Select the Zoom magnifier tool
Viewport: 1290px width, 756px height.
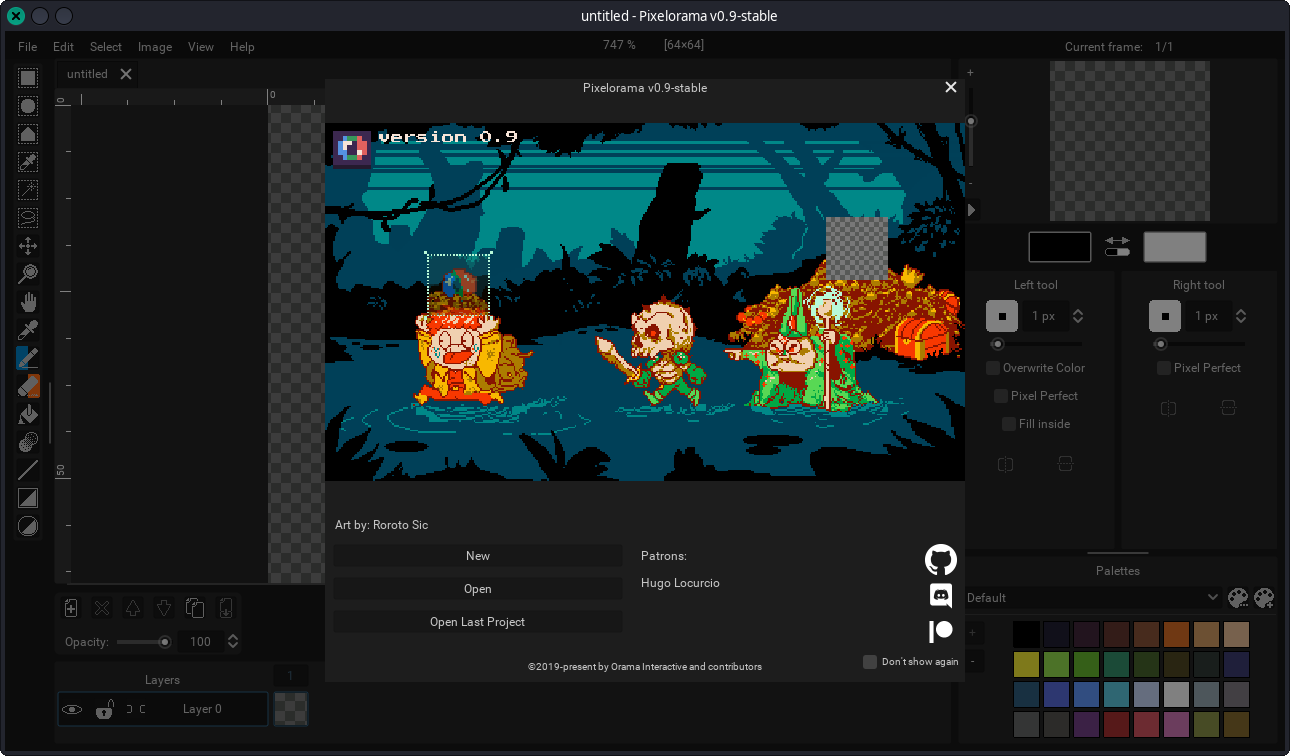pyautogui.click(x=28, y=274)
